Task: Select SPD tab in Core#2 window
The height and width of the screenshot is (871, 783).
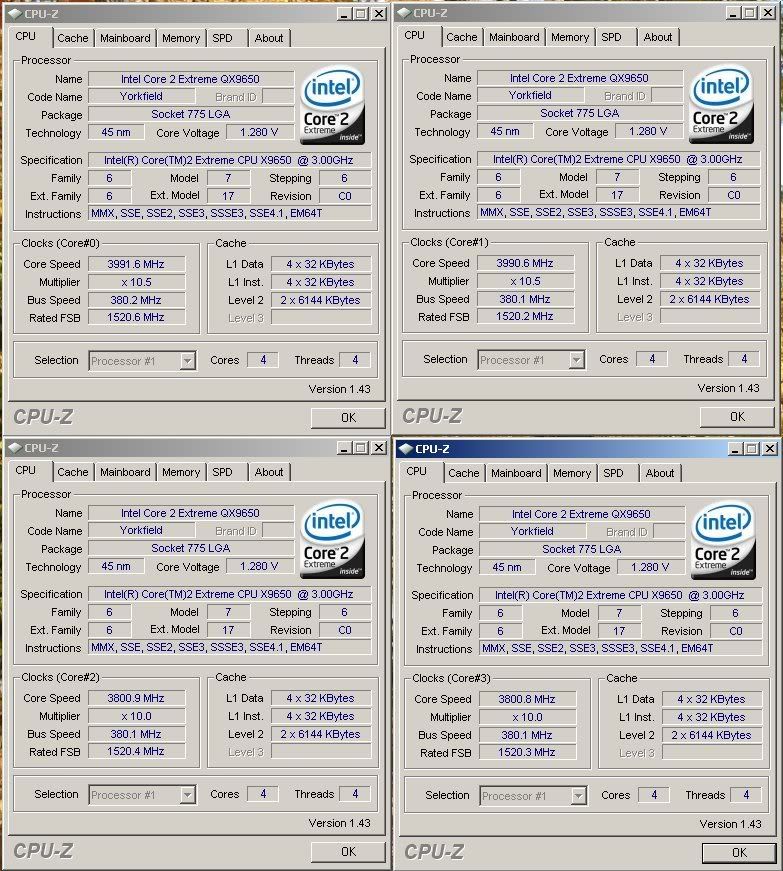Action: pyautogui.click(x=222, y=472)
